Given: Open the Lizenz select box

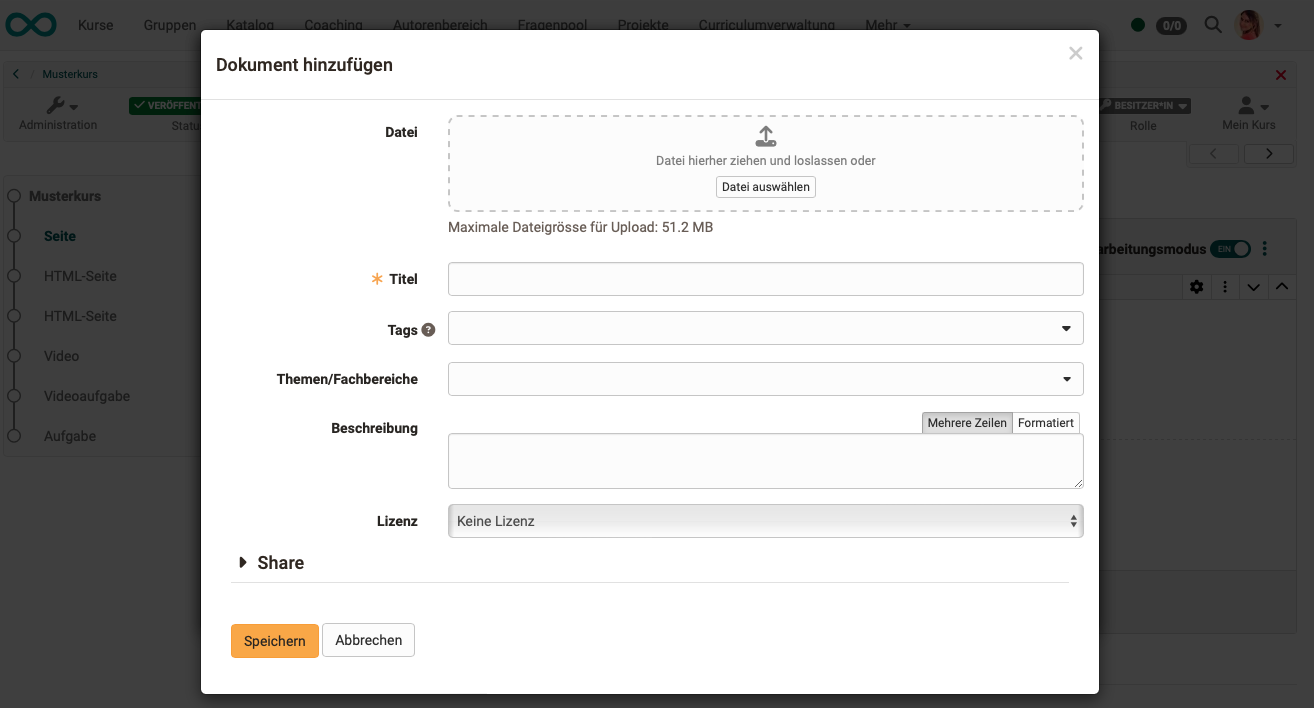Looking at the screenshot, I should pyautogui.click(x=765, y=521).
